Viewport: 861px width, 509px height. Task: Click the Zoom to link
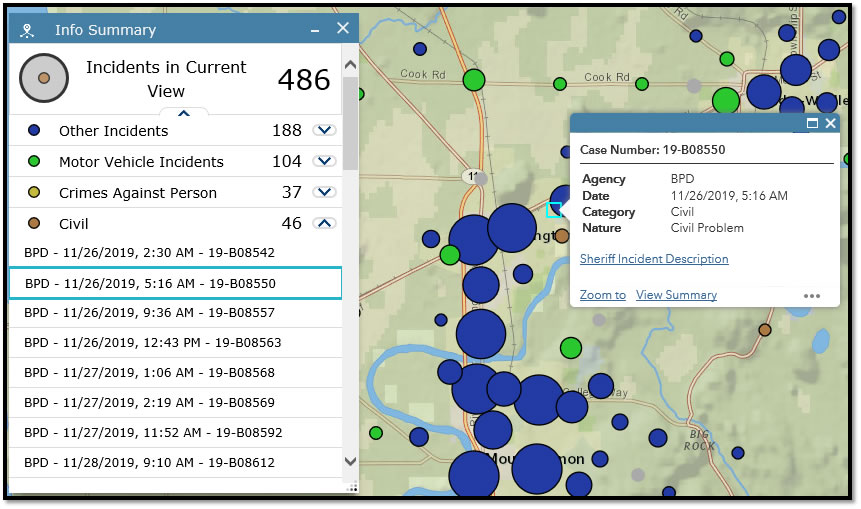tap(602, 295)
